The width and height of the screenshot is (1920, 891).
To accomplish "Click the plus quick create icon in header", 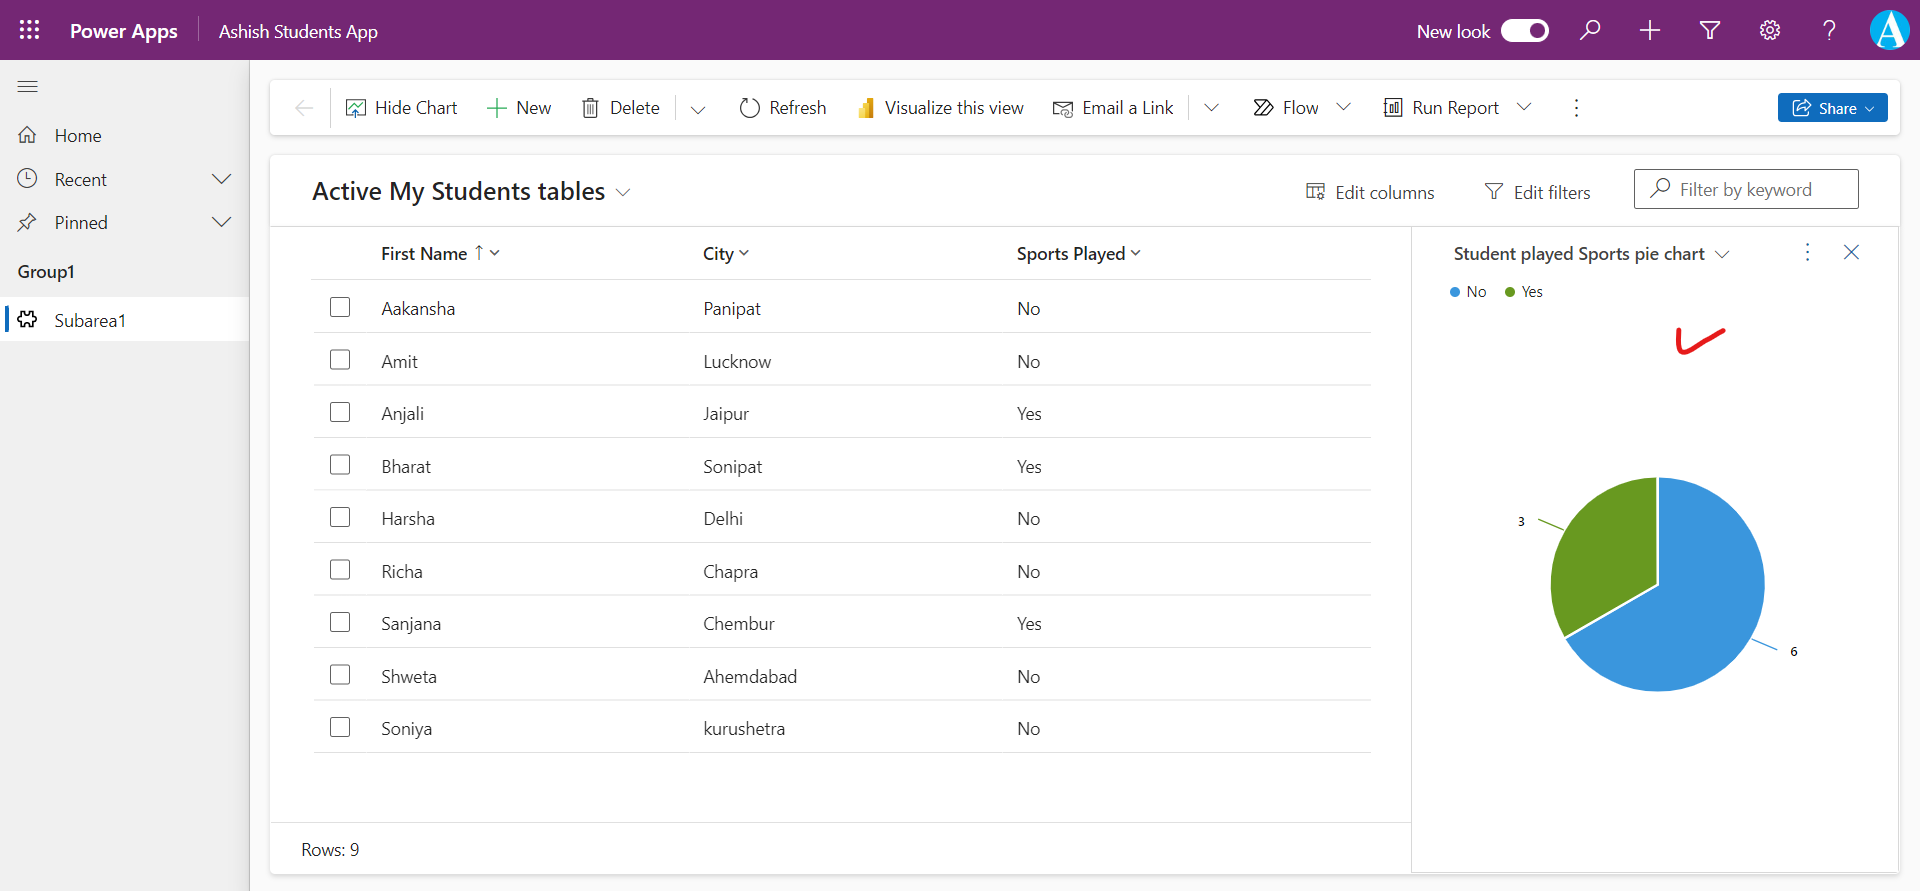I will pos(1650,30).
